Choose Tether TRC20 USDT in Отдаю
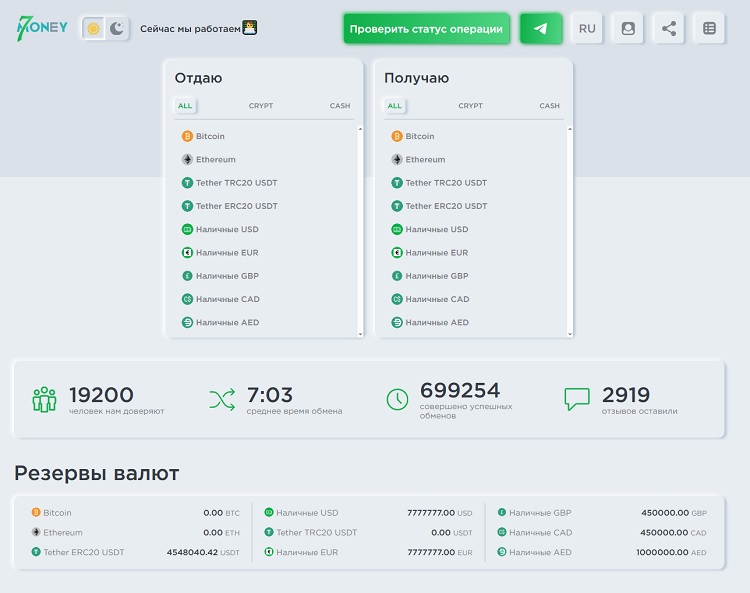The height and width of the screenshot is (593, 750). click(x=236, y=183)
